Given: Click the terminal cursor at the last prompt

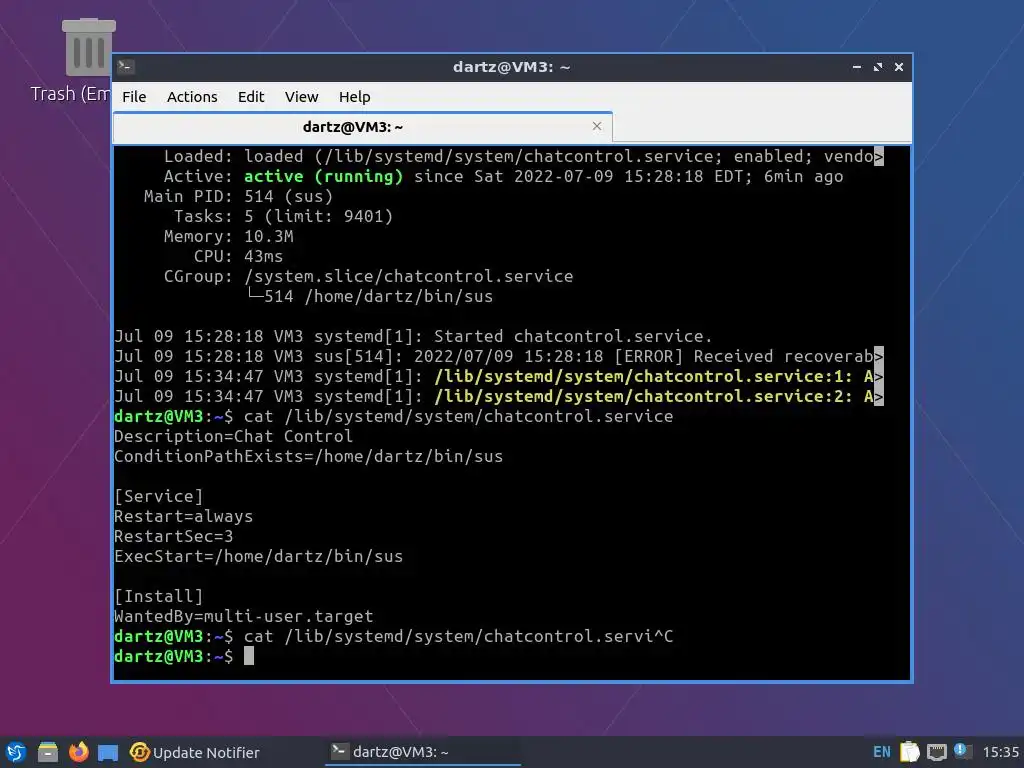Looking at the screenshot, I should point(249,656).
